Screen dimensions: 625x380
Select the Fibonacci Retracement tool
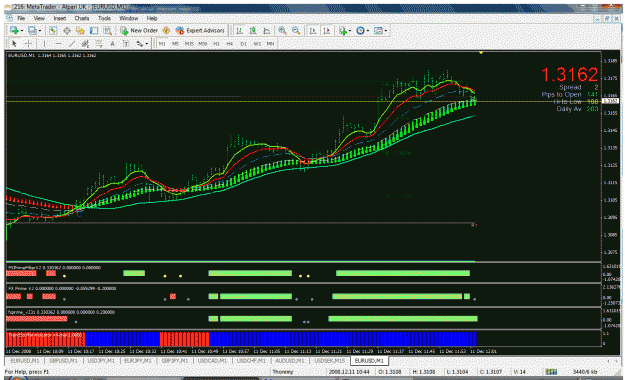(x=99, y=43)
